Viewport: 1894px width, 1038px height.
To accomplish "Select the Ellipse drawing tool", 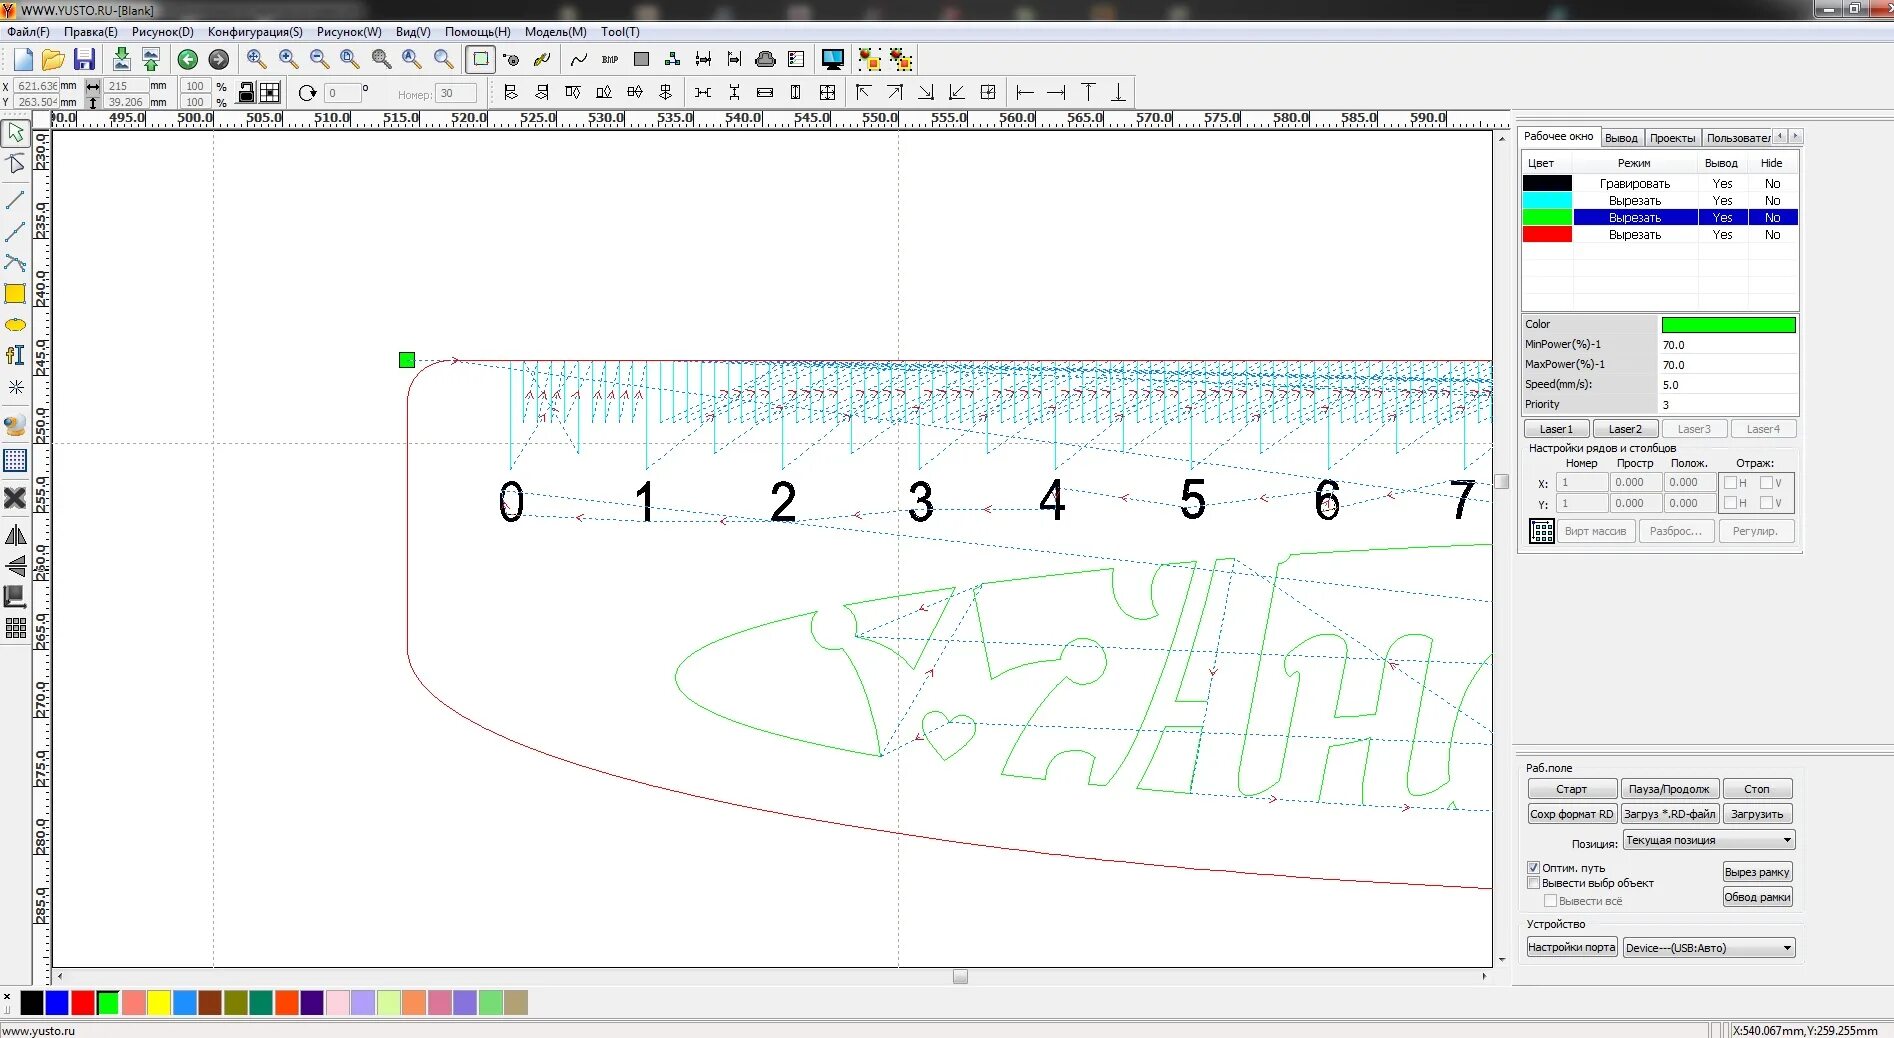I will (x=15, y=324).
